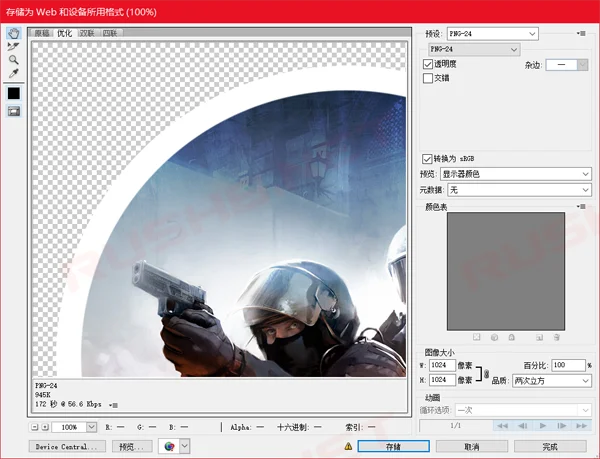
Task: Uncheck 转换为 sRGB checkbox
Action: tap(427, 159)
